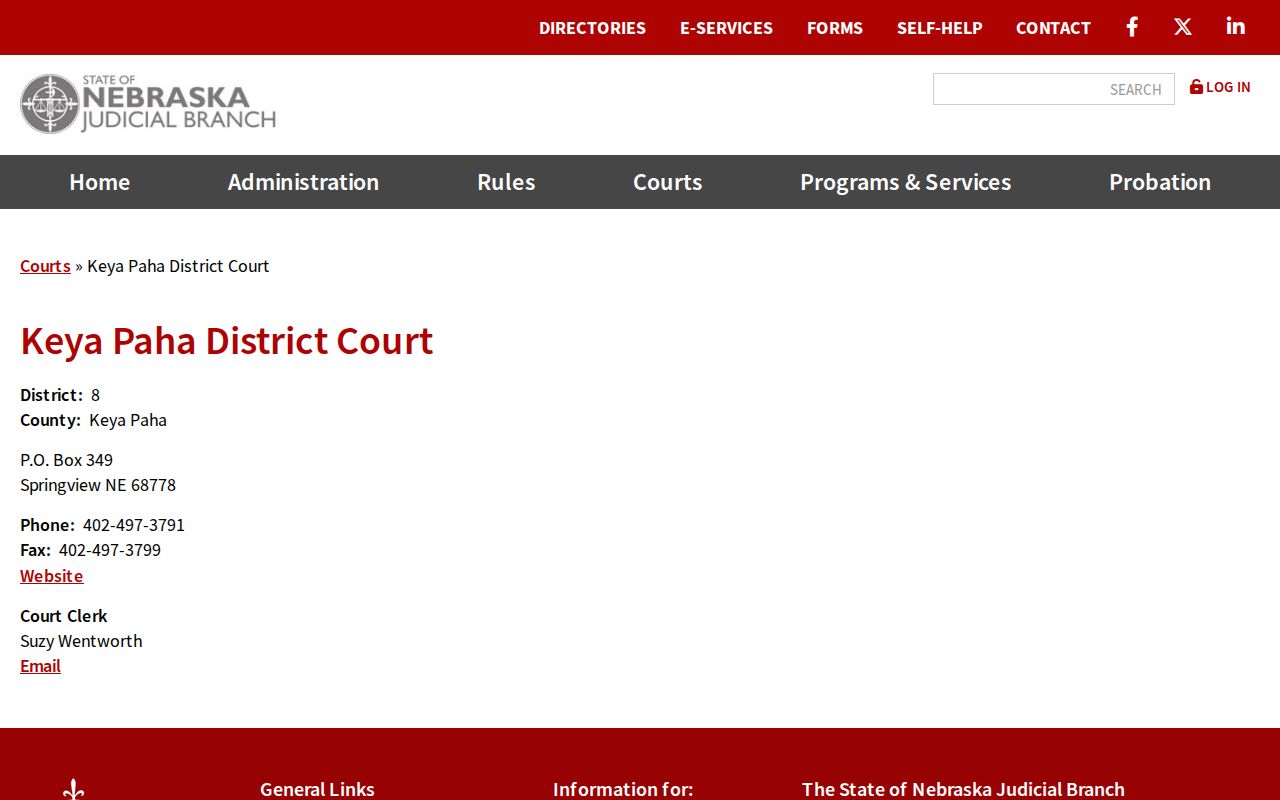
Task: Select the fax number 402-497-3799
Action: pyautogui.click(x=110, y=550)
